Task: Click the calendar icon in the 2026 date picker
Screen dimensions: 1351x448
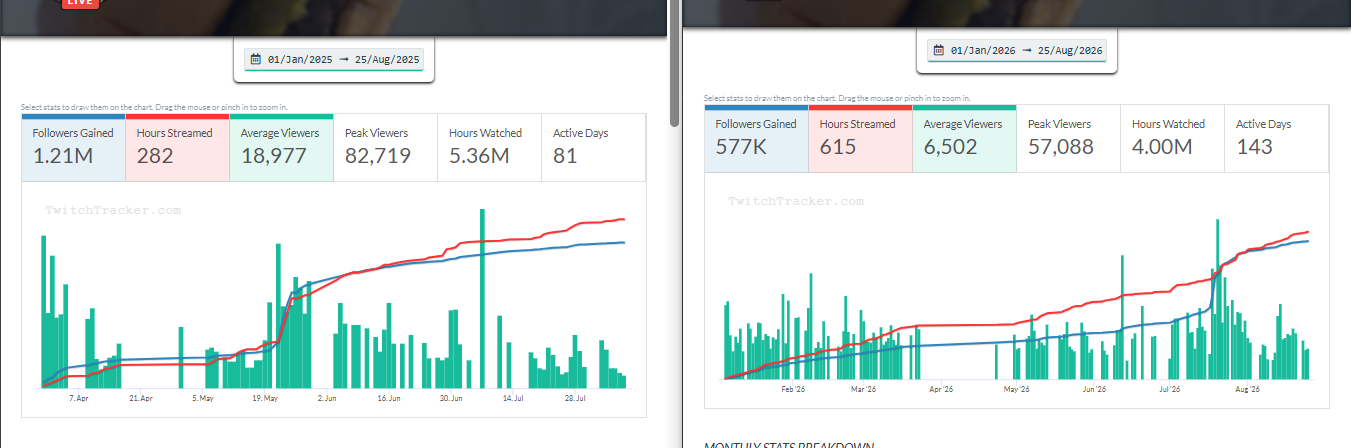Action: click(938, 50)
